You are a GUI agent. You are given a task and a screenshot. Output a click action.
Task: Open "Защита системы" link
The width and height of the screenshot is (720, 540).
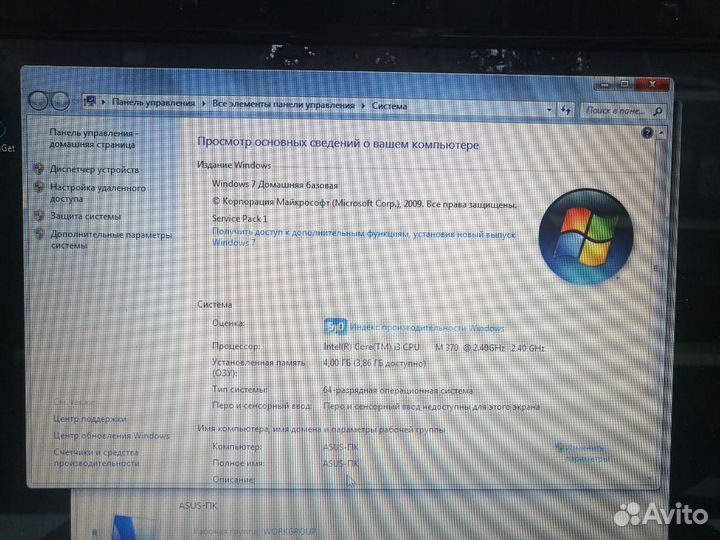85,216
